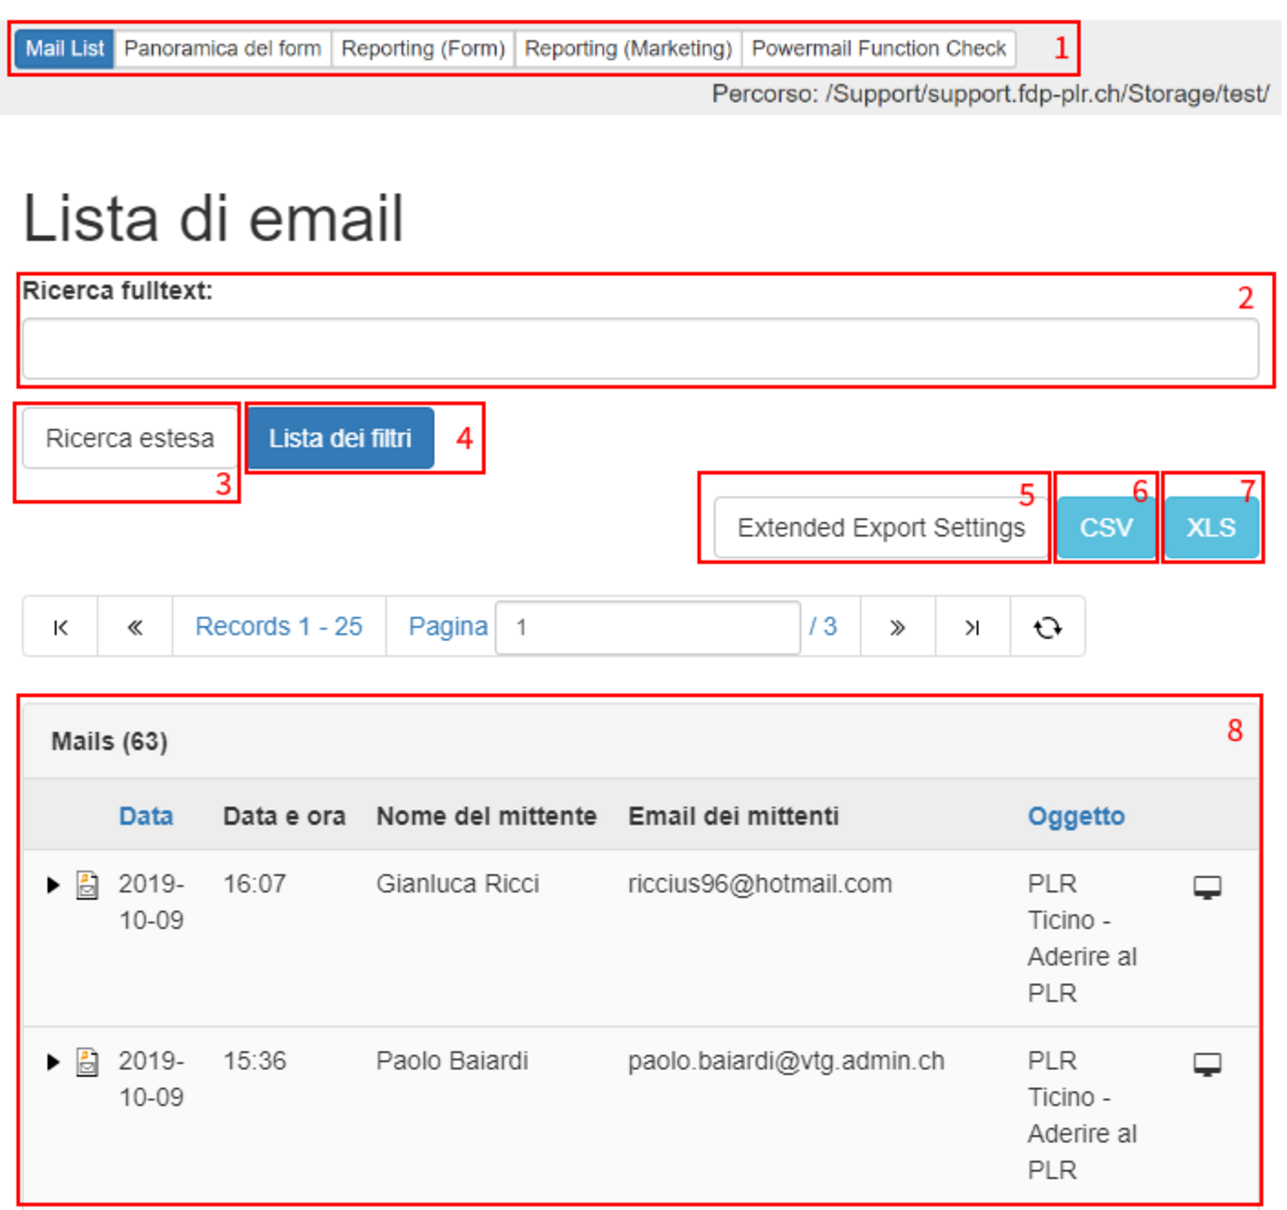Go to previous page of records
The width and height of the screenshot is (1287, 1210).
point(135,627)
